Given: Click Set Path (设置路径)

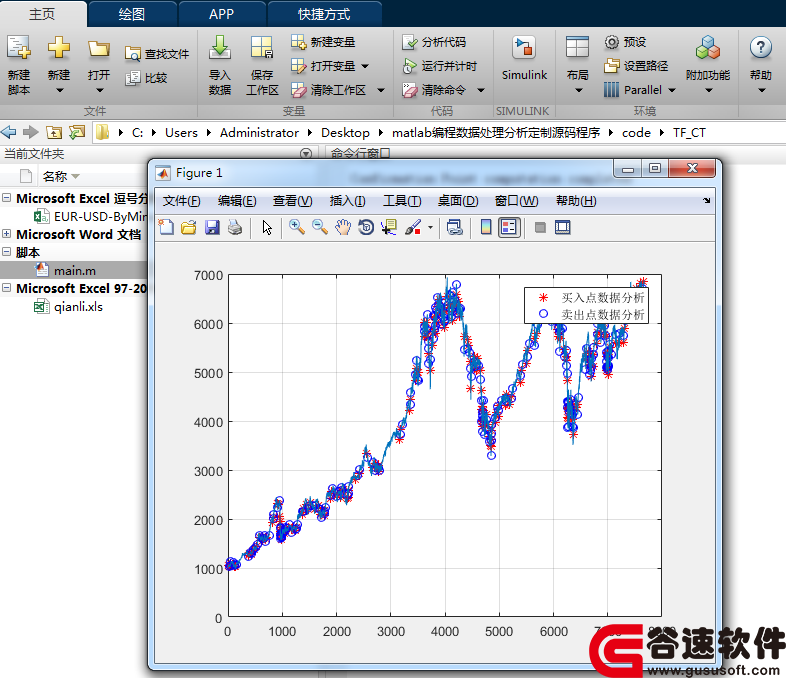Looking at the screenshot, I should pos(636,66).
